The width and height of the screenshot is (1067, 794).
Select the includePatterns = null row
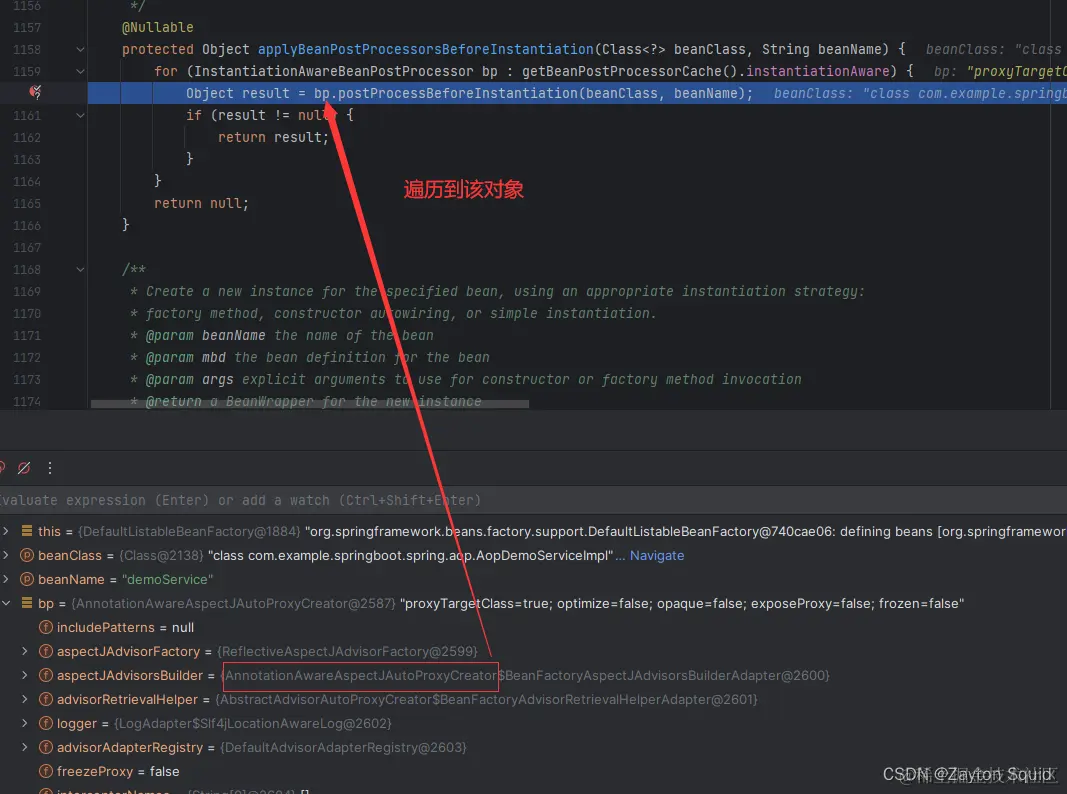point(534,627)
